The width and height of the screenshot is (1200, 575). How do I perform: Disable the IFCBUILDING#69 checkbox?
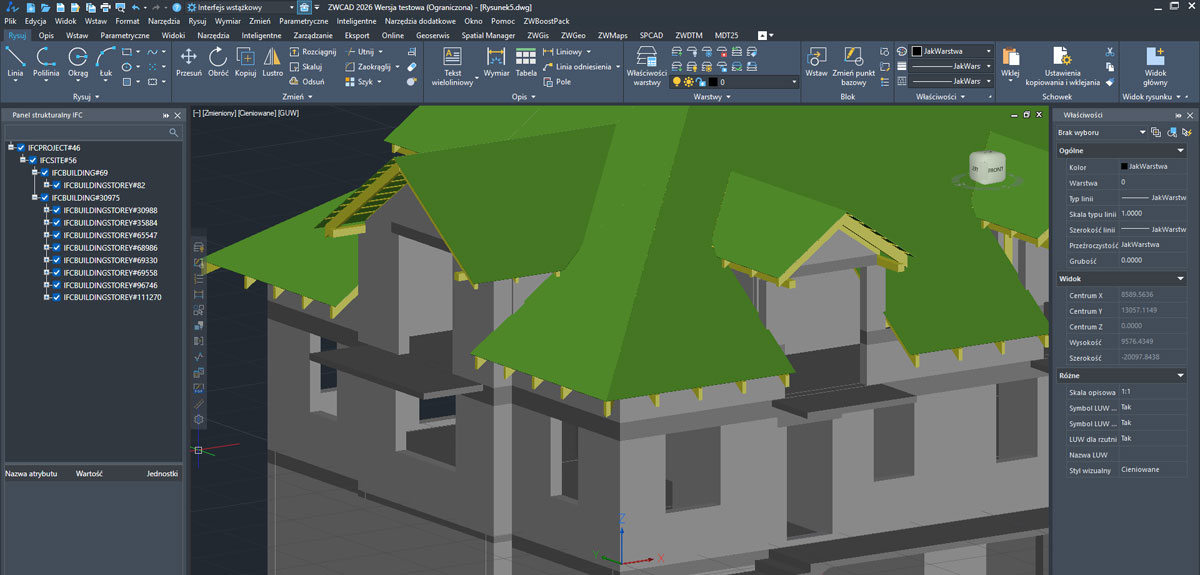tap(44, 173)
